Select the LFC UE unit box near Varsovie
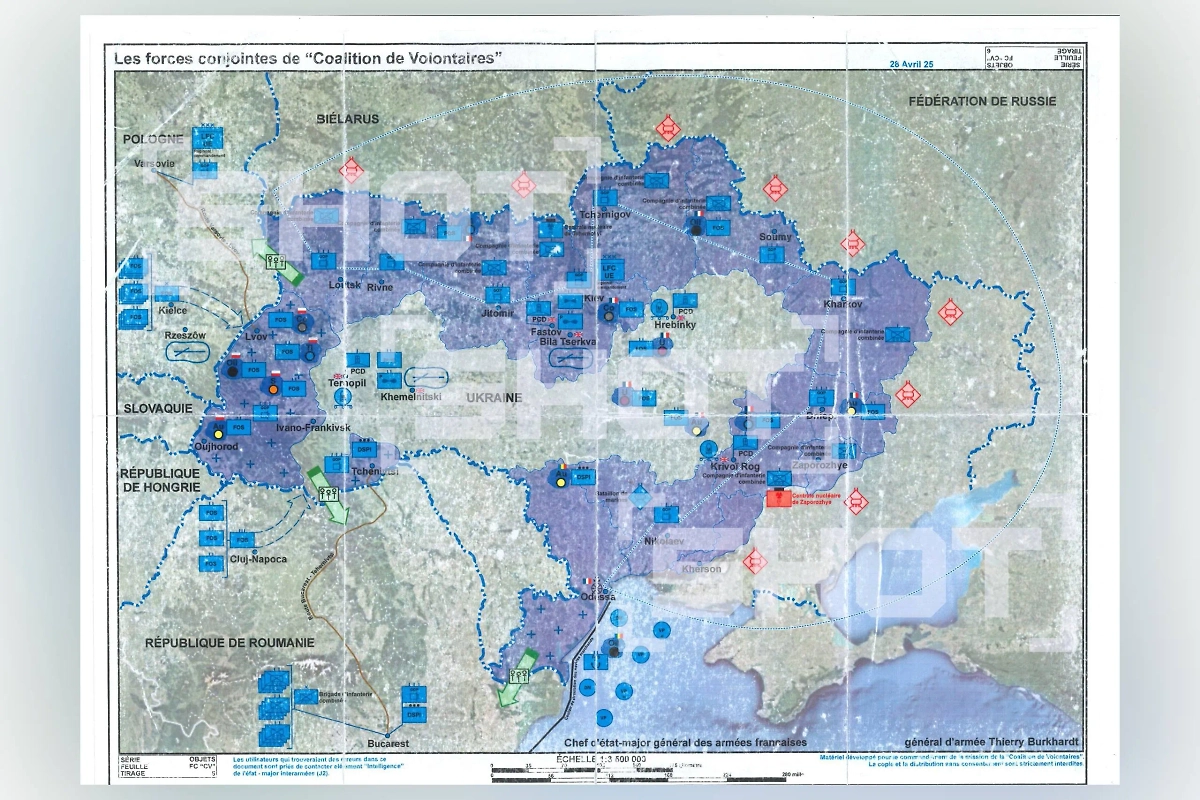This screenshot has width=1200, height=800. 207,139
